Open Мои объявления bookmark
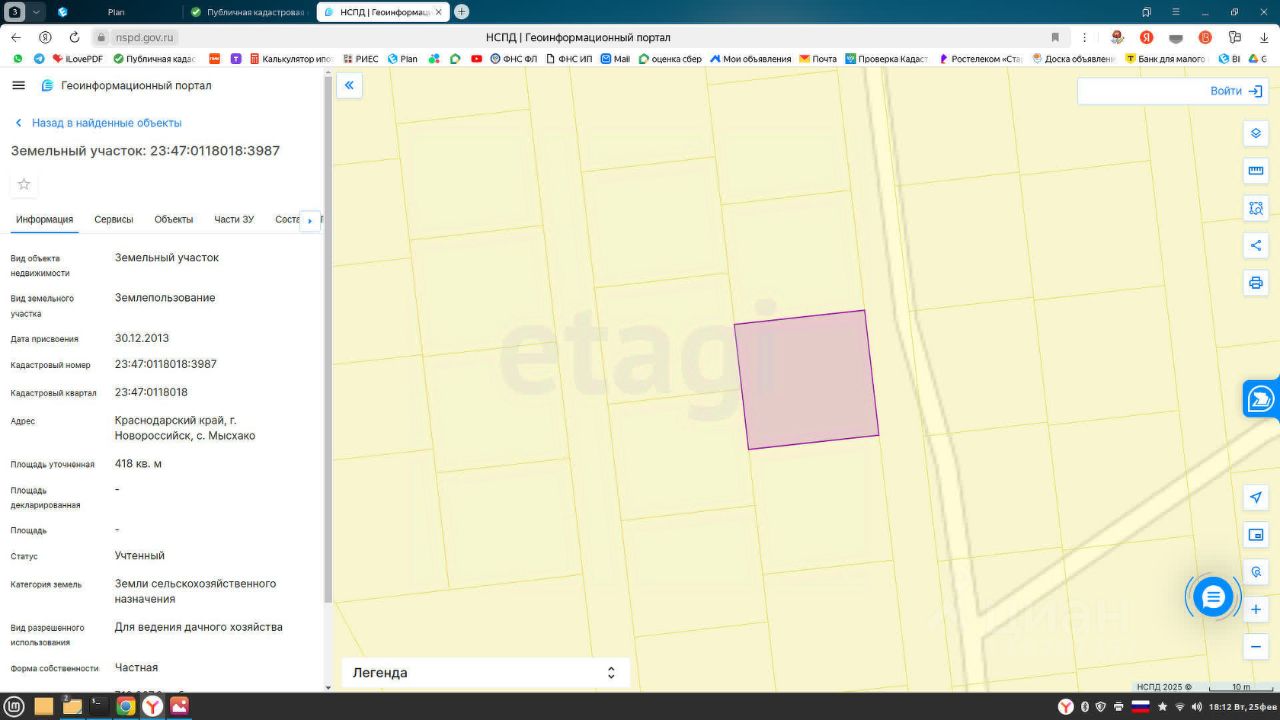 [751, 59]
